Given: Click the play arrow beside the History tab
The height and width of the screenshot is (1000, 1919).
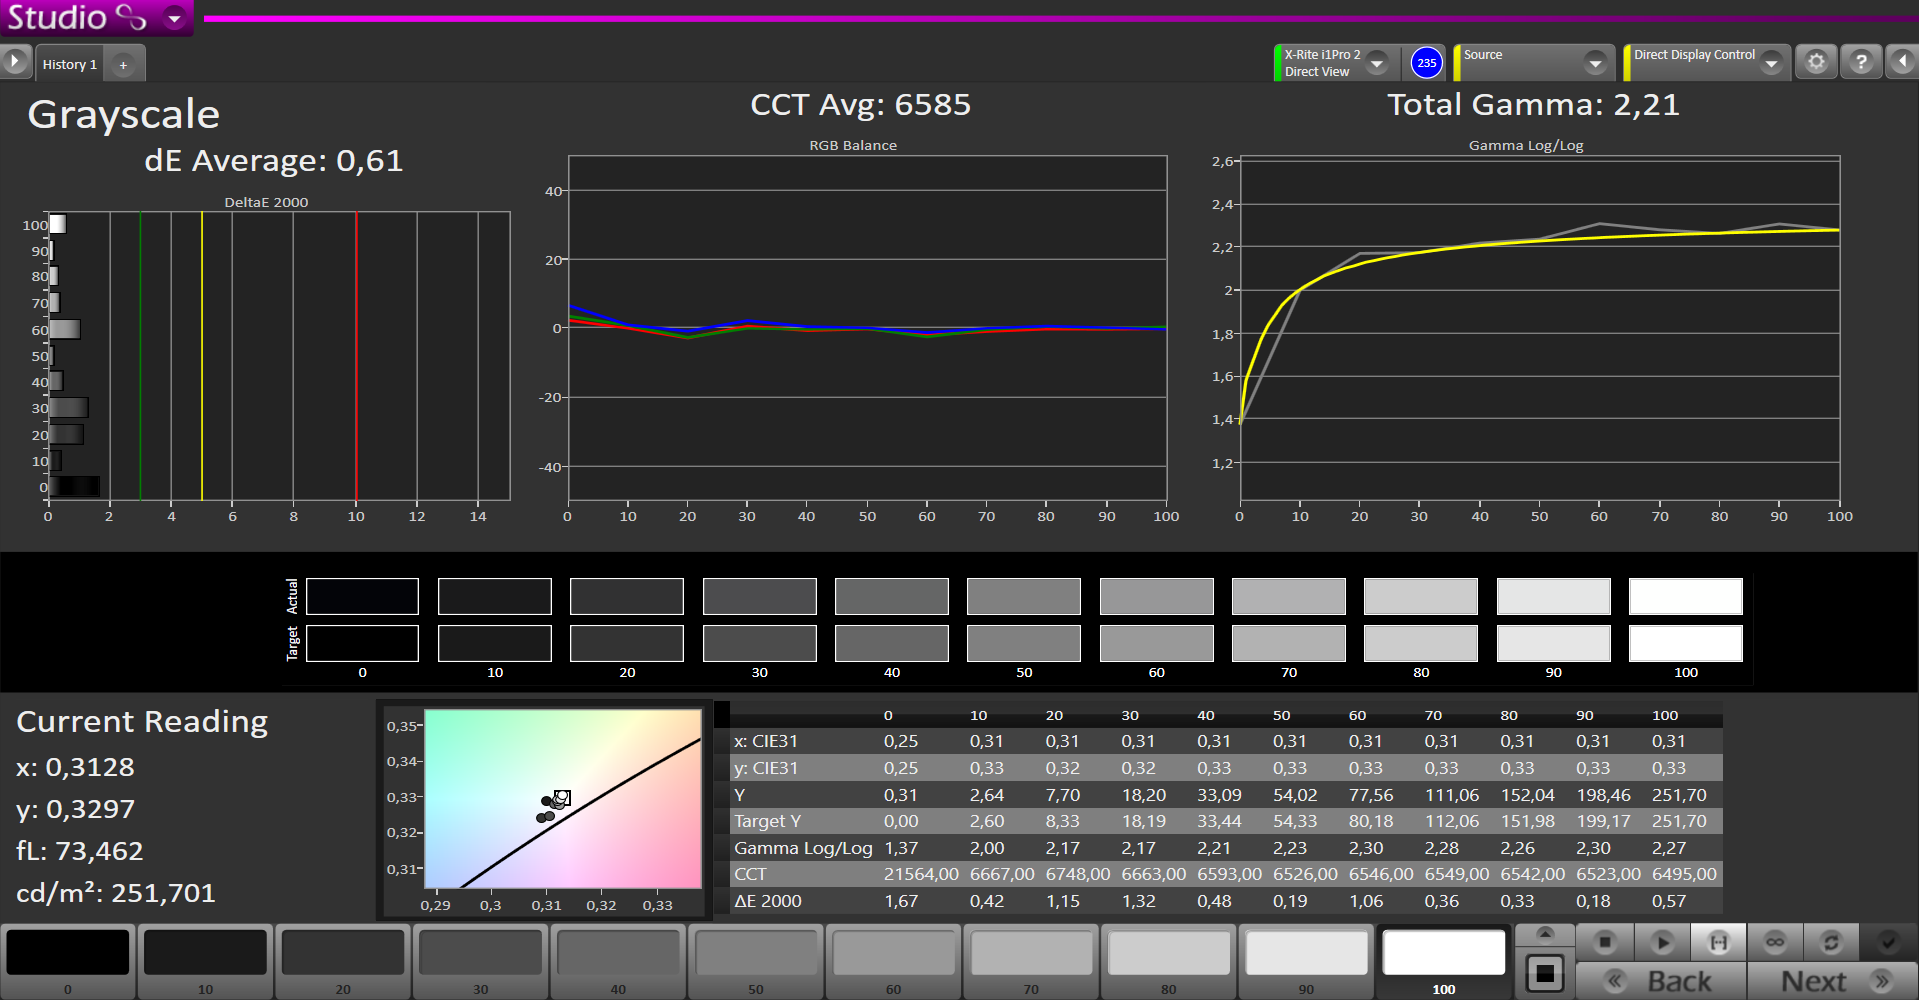Looking at the screenshot, I should click(x=15, y=62).
